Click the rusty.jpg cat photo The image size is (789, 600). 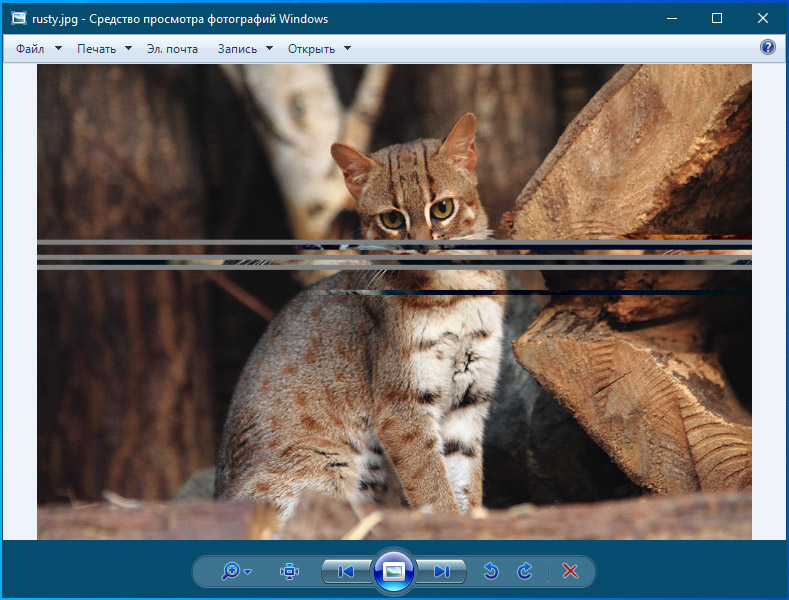(394, 302)
